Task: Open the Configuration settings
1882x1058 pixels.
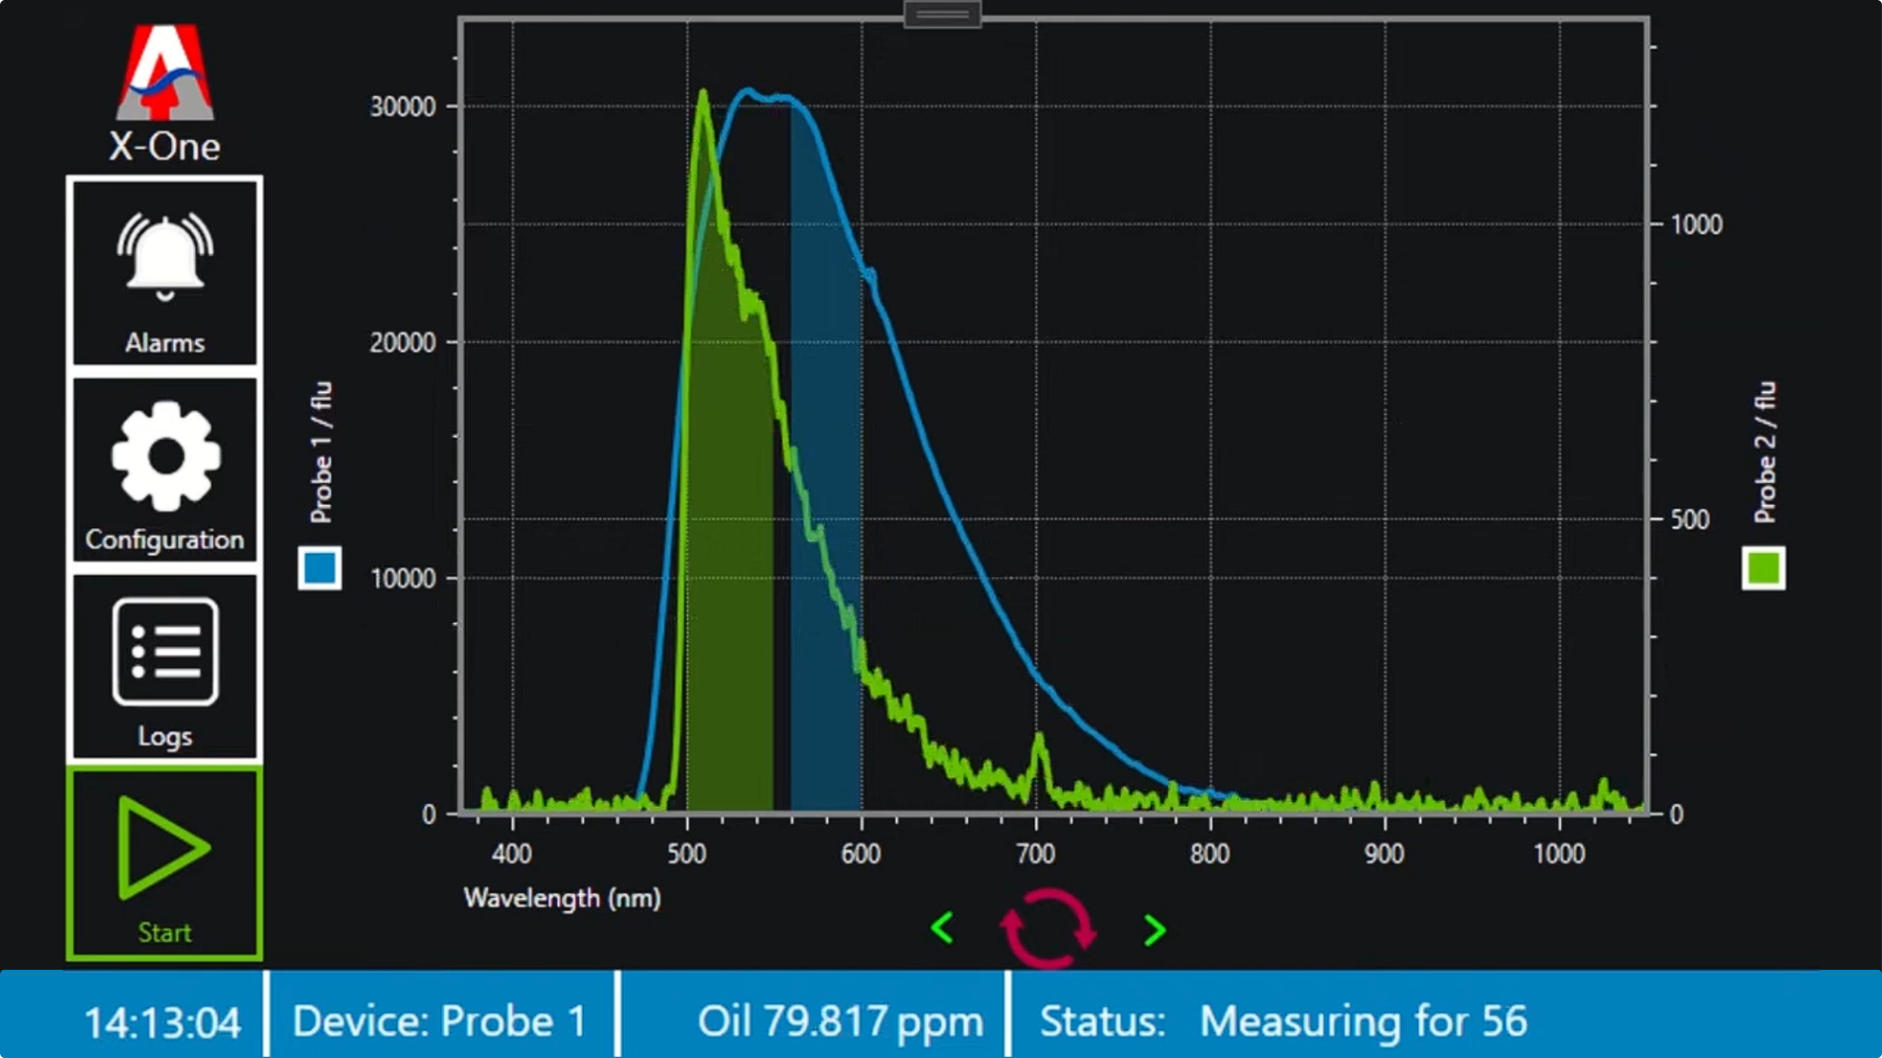Action: [164, 469]
